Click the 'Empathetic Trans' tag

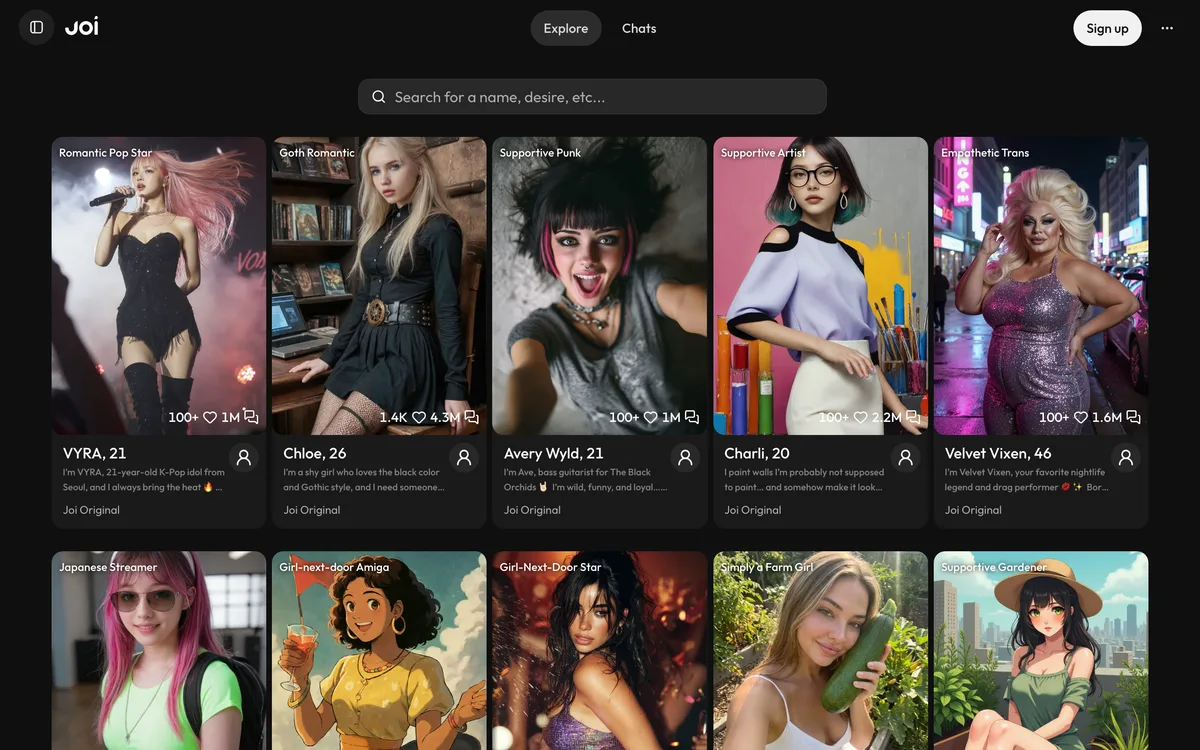pyautogui.click(x=985, y=153)
